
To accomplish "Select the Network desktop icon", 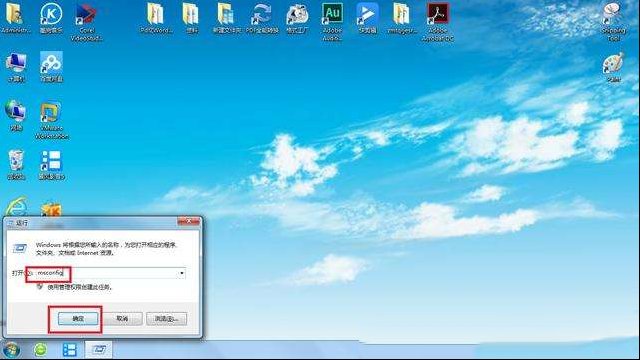I will click(x=16, y=116).
